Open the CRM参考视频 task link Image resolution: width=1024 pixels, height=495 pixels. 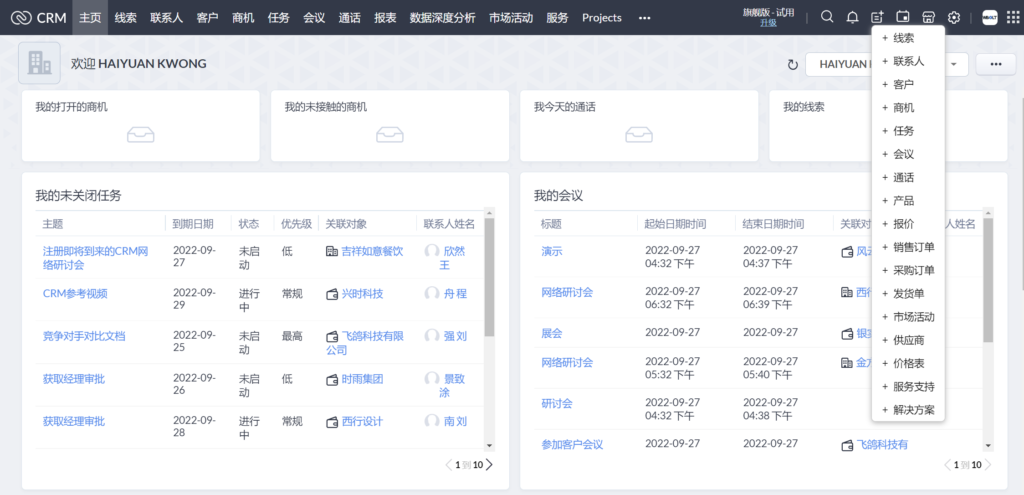coord(75,294)
